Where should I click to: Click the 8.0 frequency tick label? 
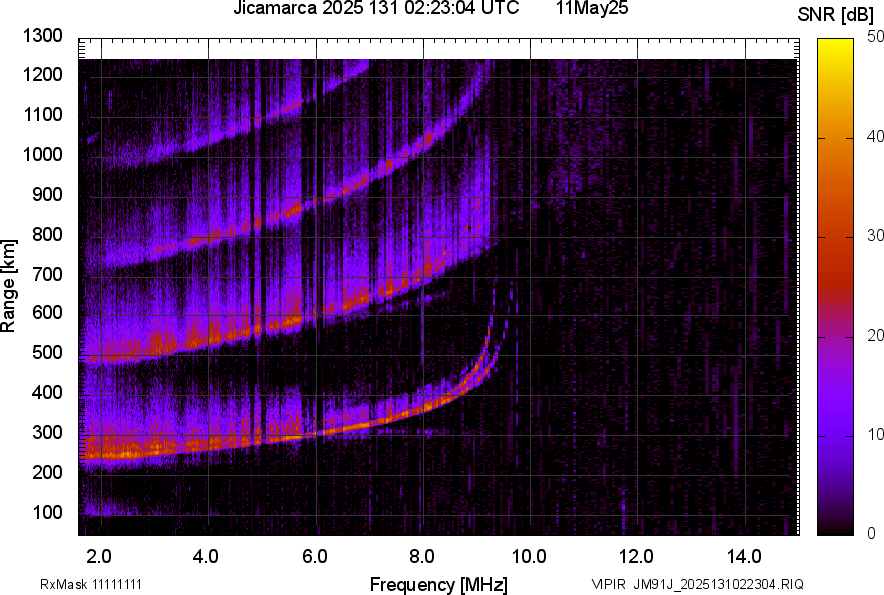click(421, 557)
